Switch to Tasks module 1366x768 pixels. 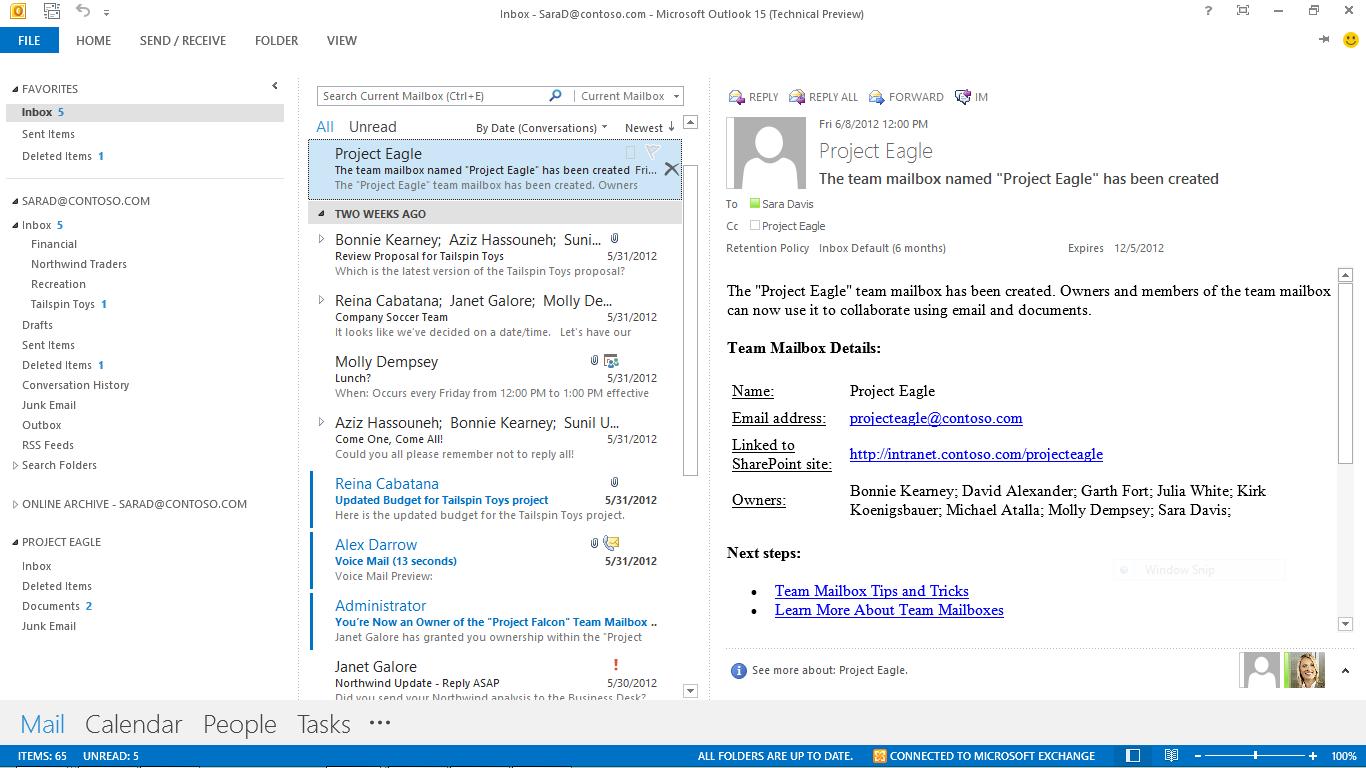pos(324,724)
